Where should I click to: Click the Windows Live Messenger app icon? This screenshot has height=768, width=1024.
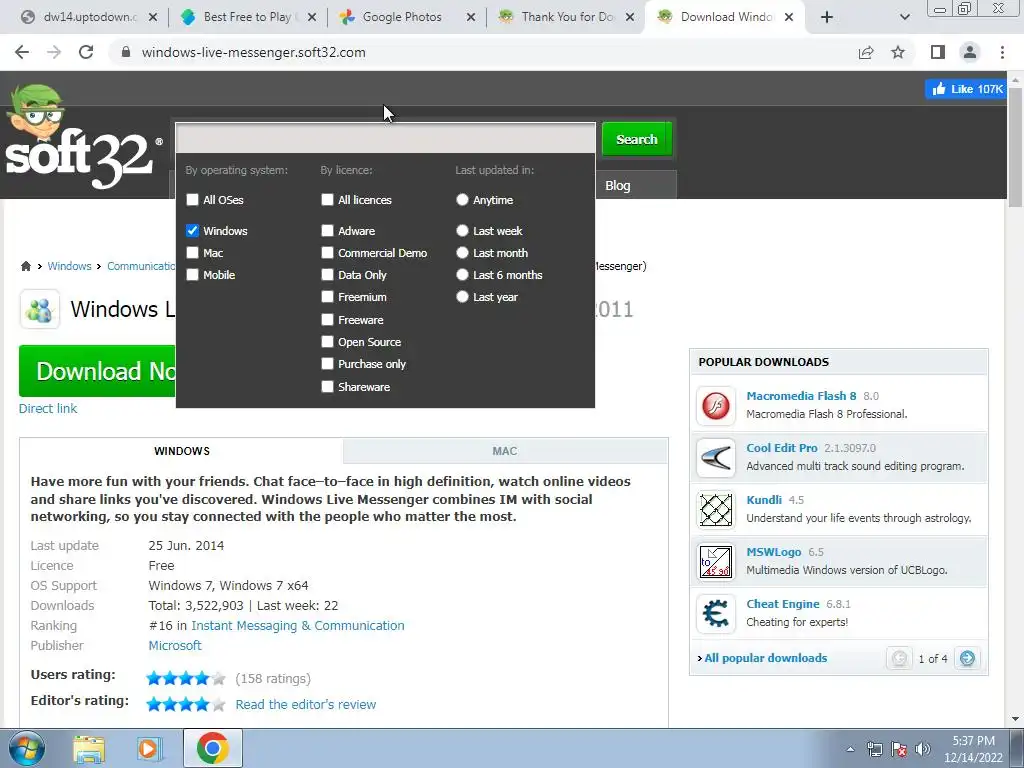tap(39, 309)
